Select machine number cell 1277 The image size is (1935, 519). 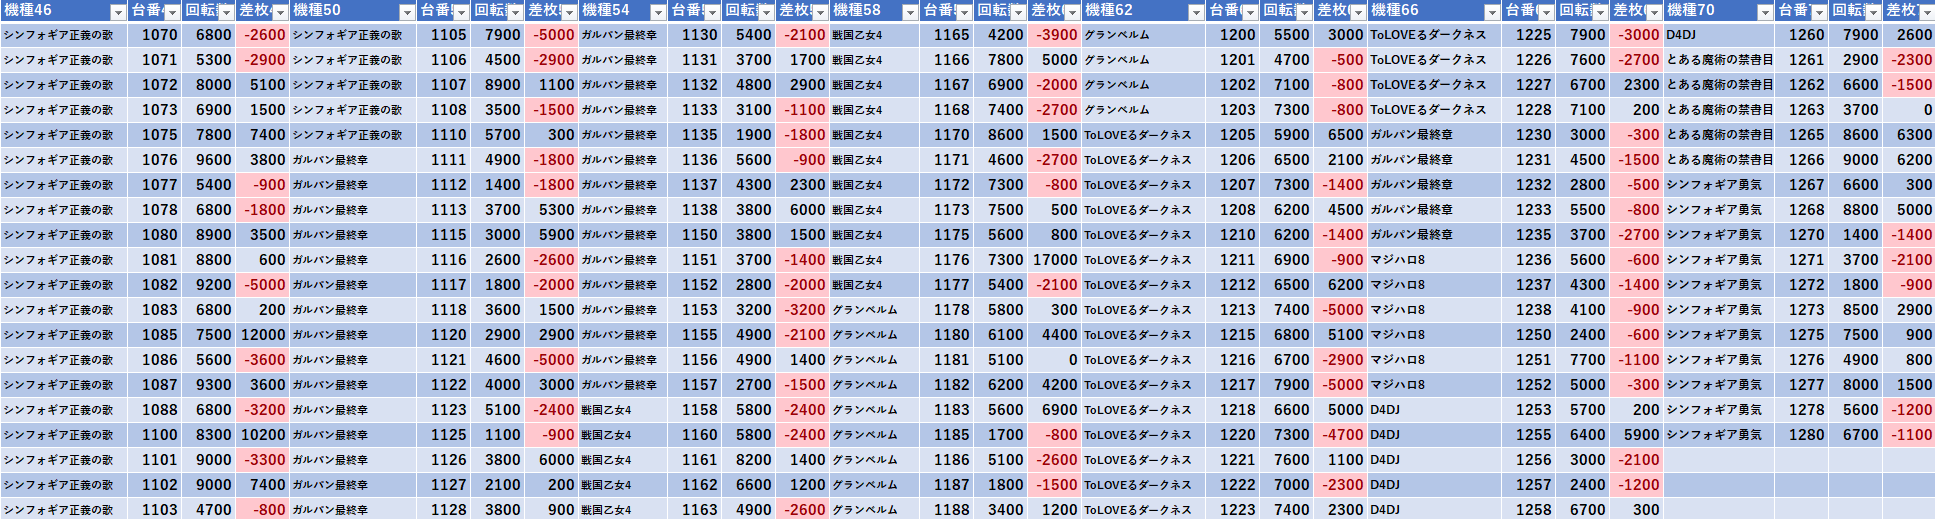click(1802, 385)
